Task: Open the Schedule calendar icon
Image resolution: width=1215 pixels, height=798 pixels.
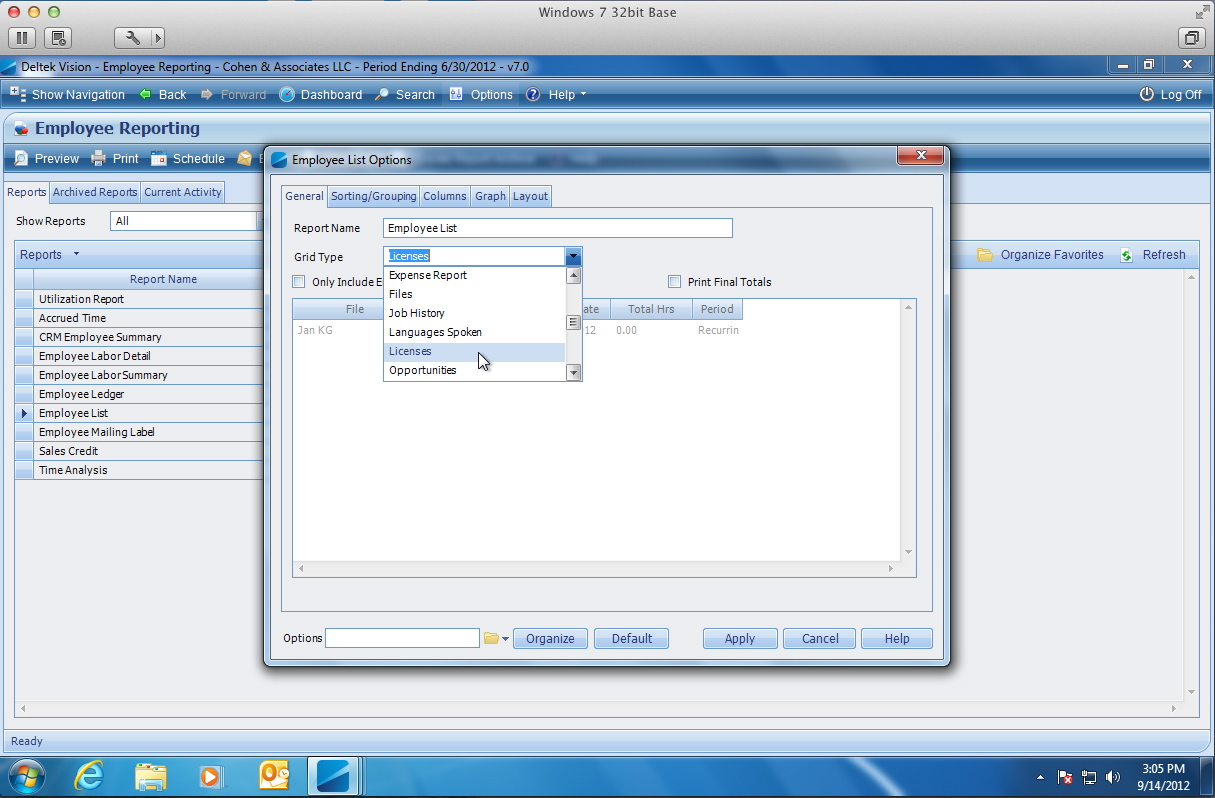Action: point(158,158)
